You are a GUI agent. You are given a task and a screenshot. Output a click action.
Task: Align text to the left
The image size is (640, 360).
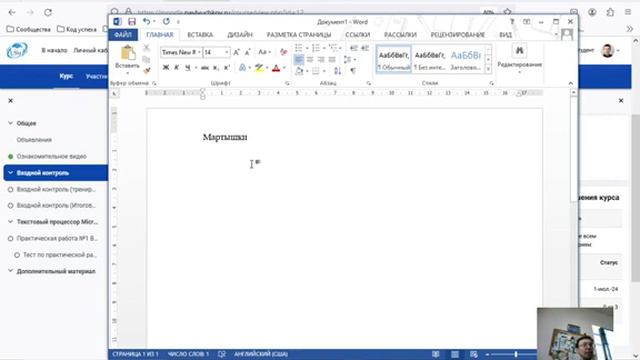(299, 60)
